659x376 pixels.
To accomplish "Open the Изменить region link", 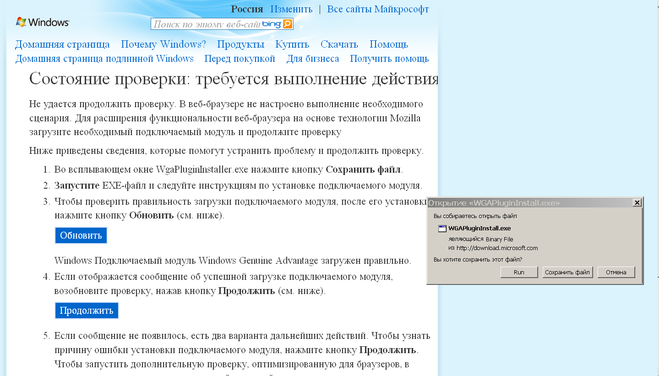I will 291,9.
